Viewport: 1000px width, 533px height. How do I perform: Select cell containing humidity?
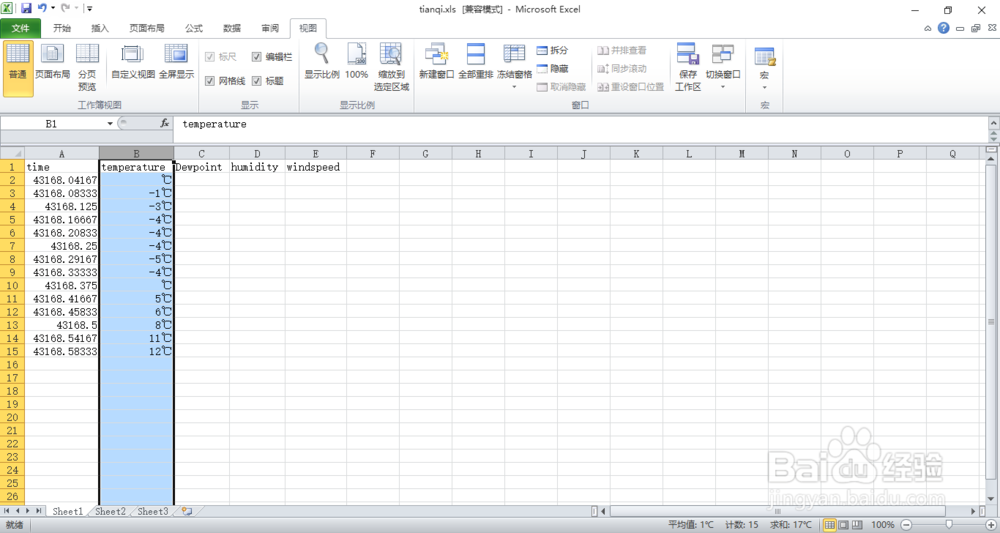click(257, 167)
